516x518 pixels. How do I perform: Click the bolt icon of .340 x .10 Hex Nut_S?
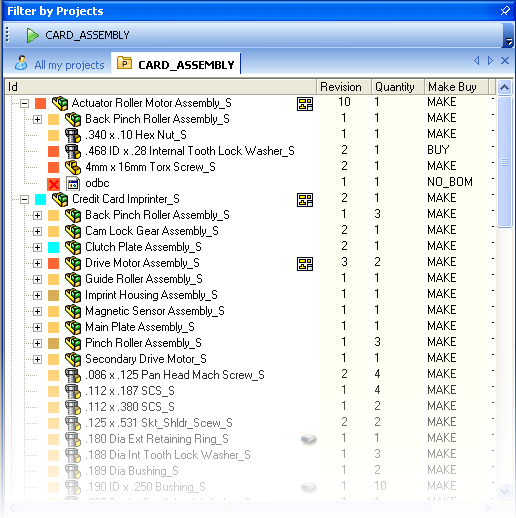coord(73,135)
